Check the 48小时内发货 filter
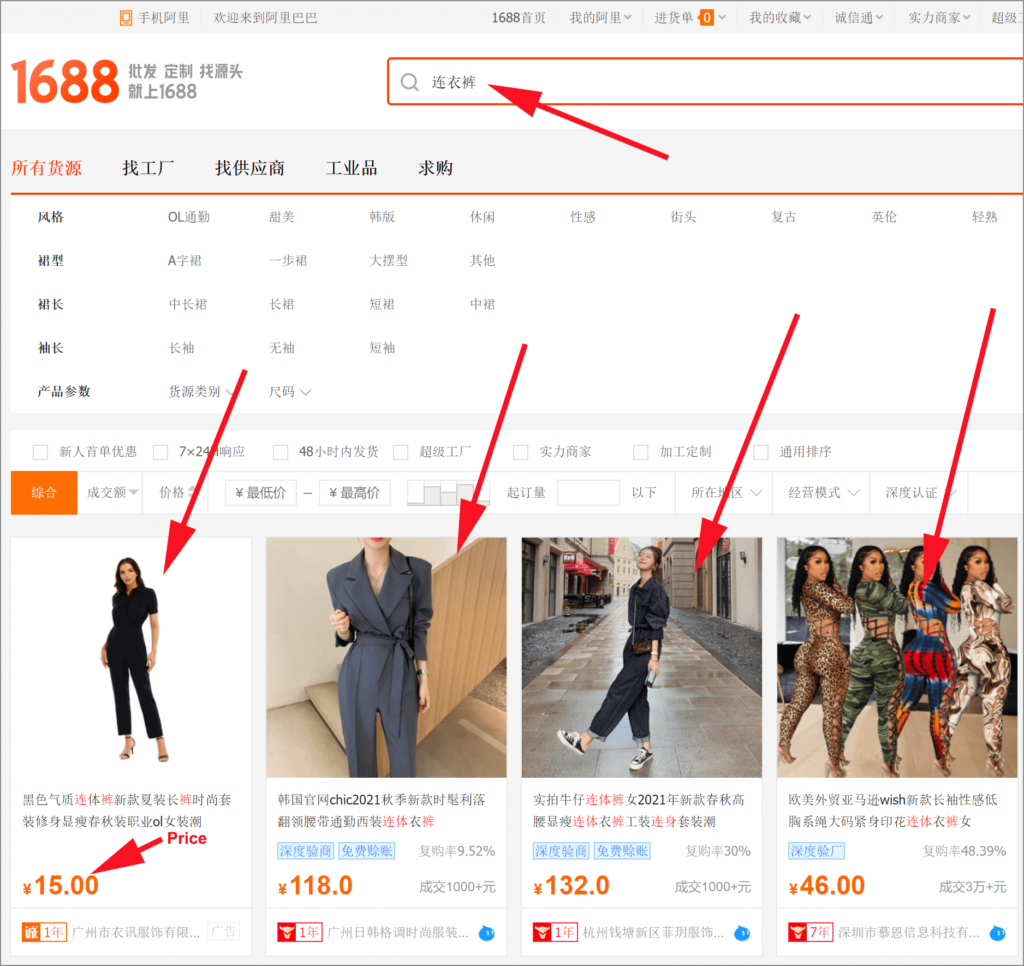Image resolution: width=1024 pixels, height=966 pixels. 280,452
